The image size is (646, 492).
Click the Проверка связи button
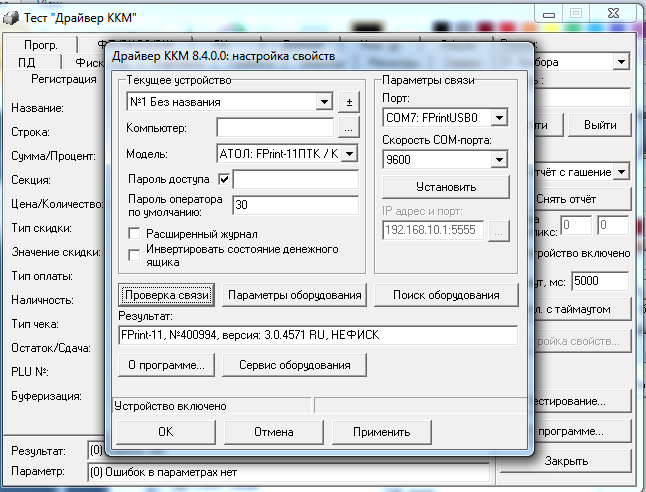click(x=167, y=295)
